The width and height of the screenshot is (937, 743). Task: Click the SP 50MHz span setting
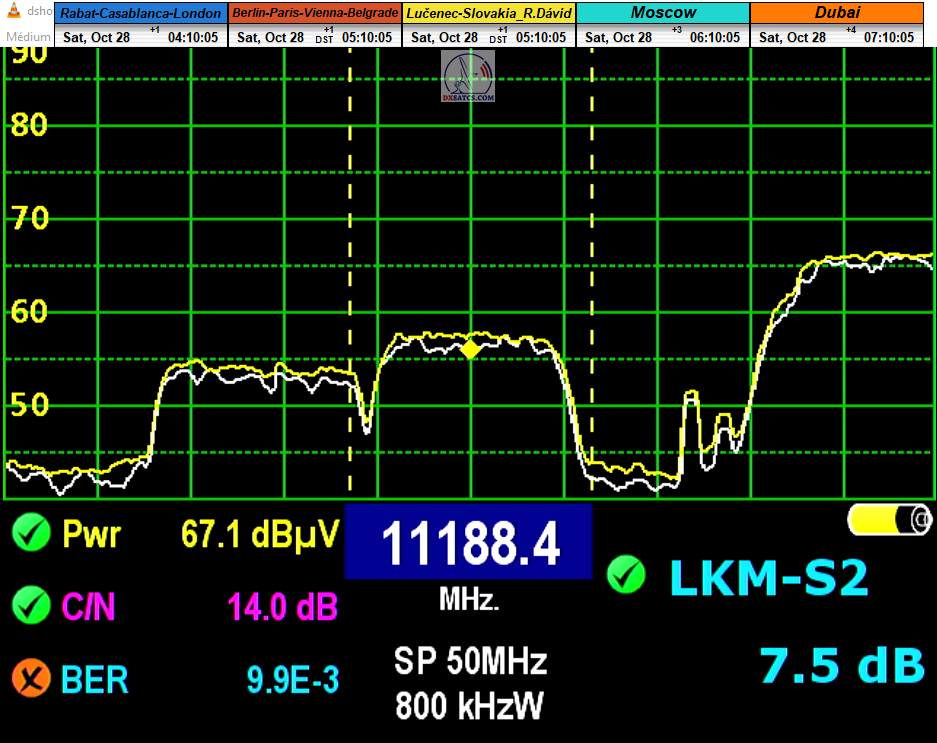click(x=469, y=662)
